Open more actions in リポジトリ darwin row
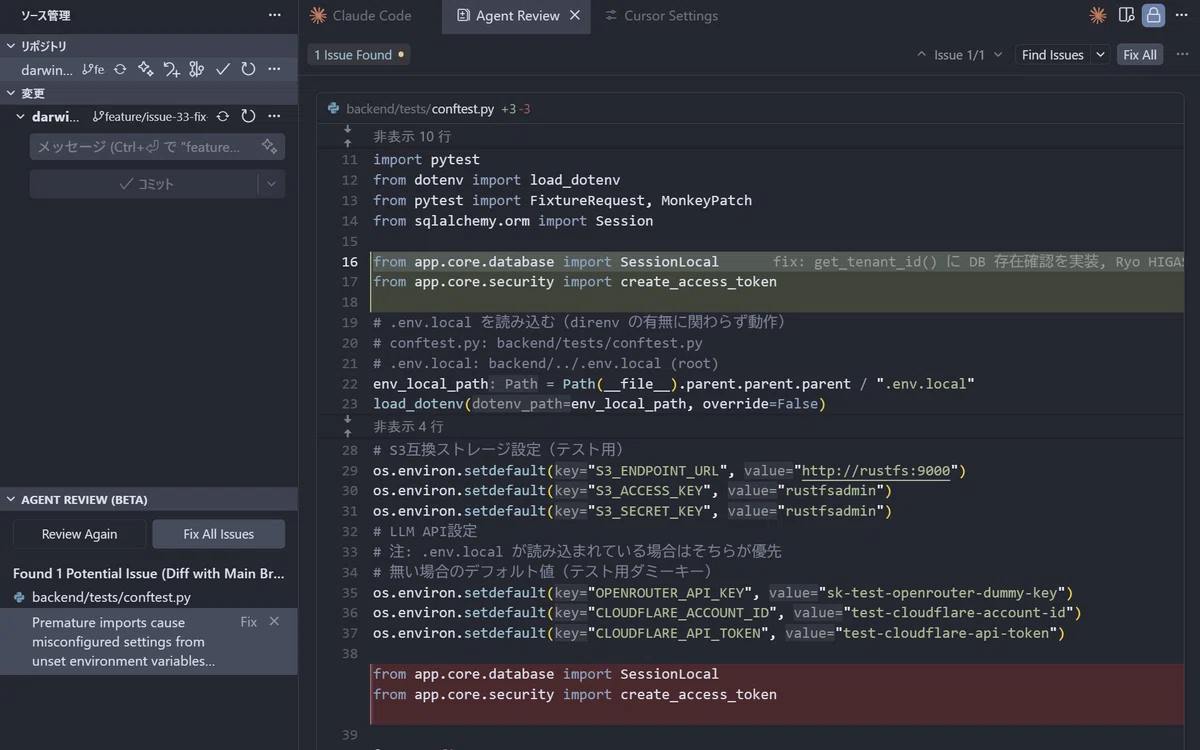Screen dimensions: 1200x750 (x=274, y=69)
